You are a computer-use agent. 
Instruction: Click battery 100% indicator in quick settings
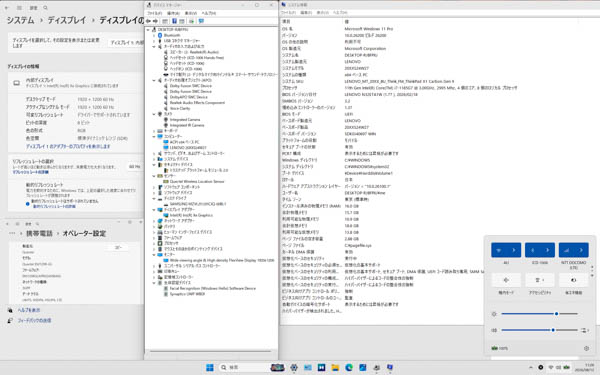499,348
